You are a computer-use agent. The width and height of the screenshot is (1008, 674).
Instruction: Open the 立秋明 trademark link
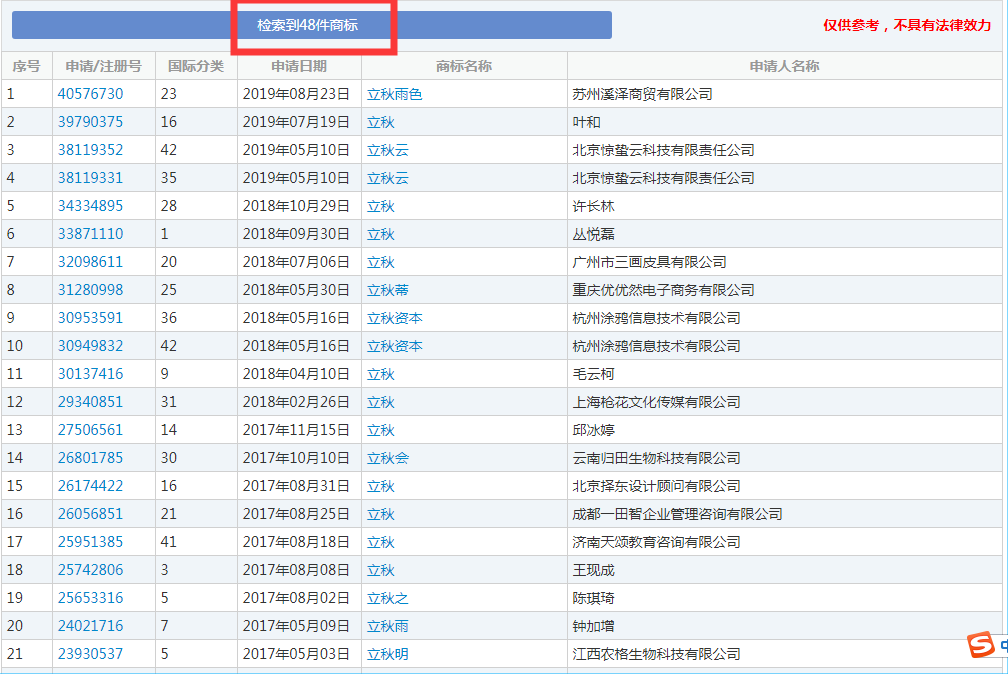[387, 654]
